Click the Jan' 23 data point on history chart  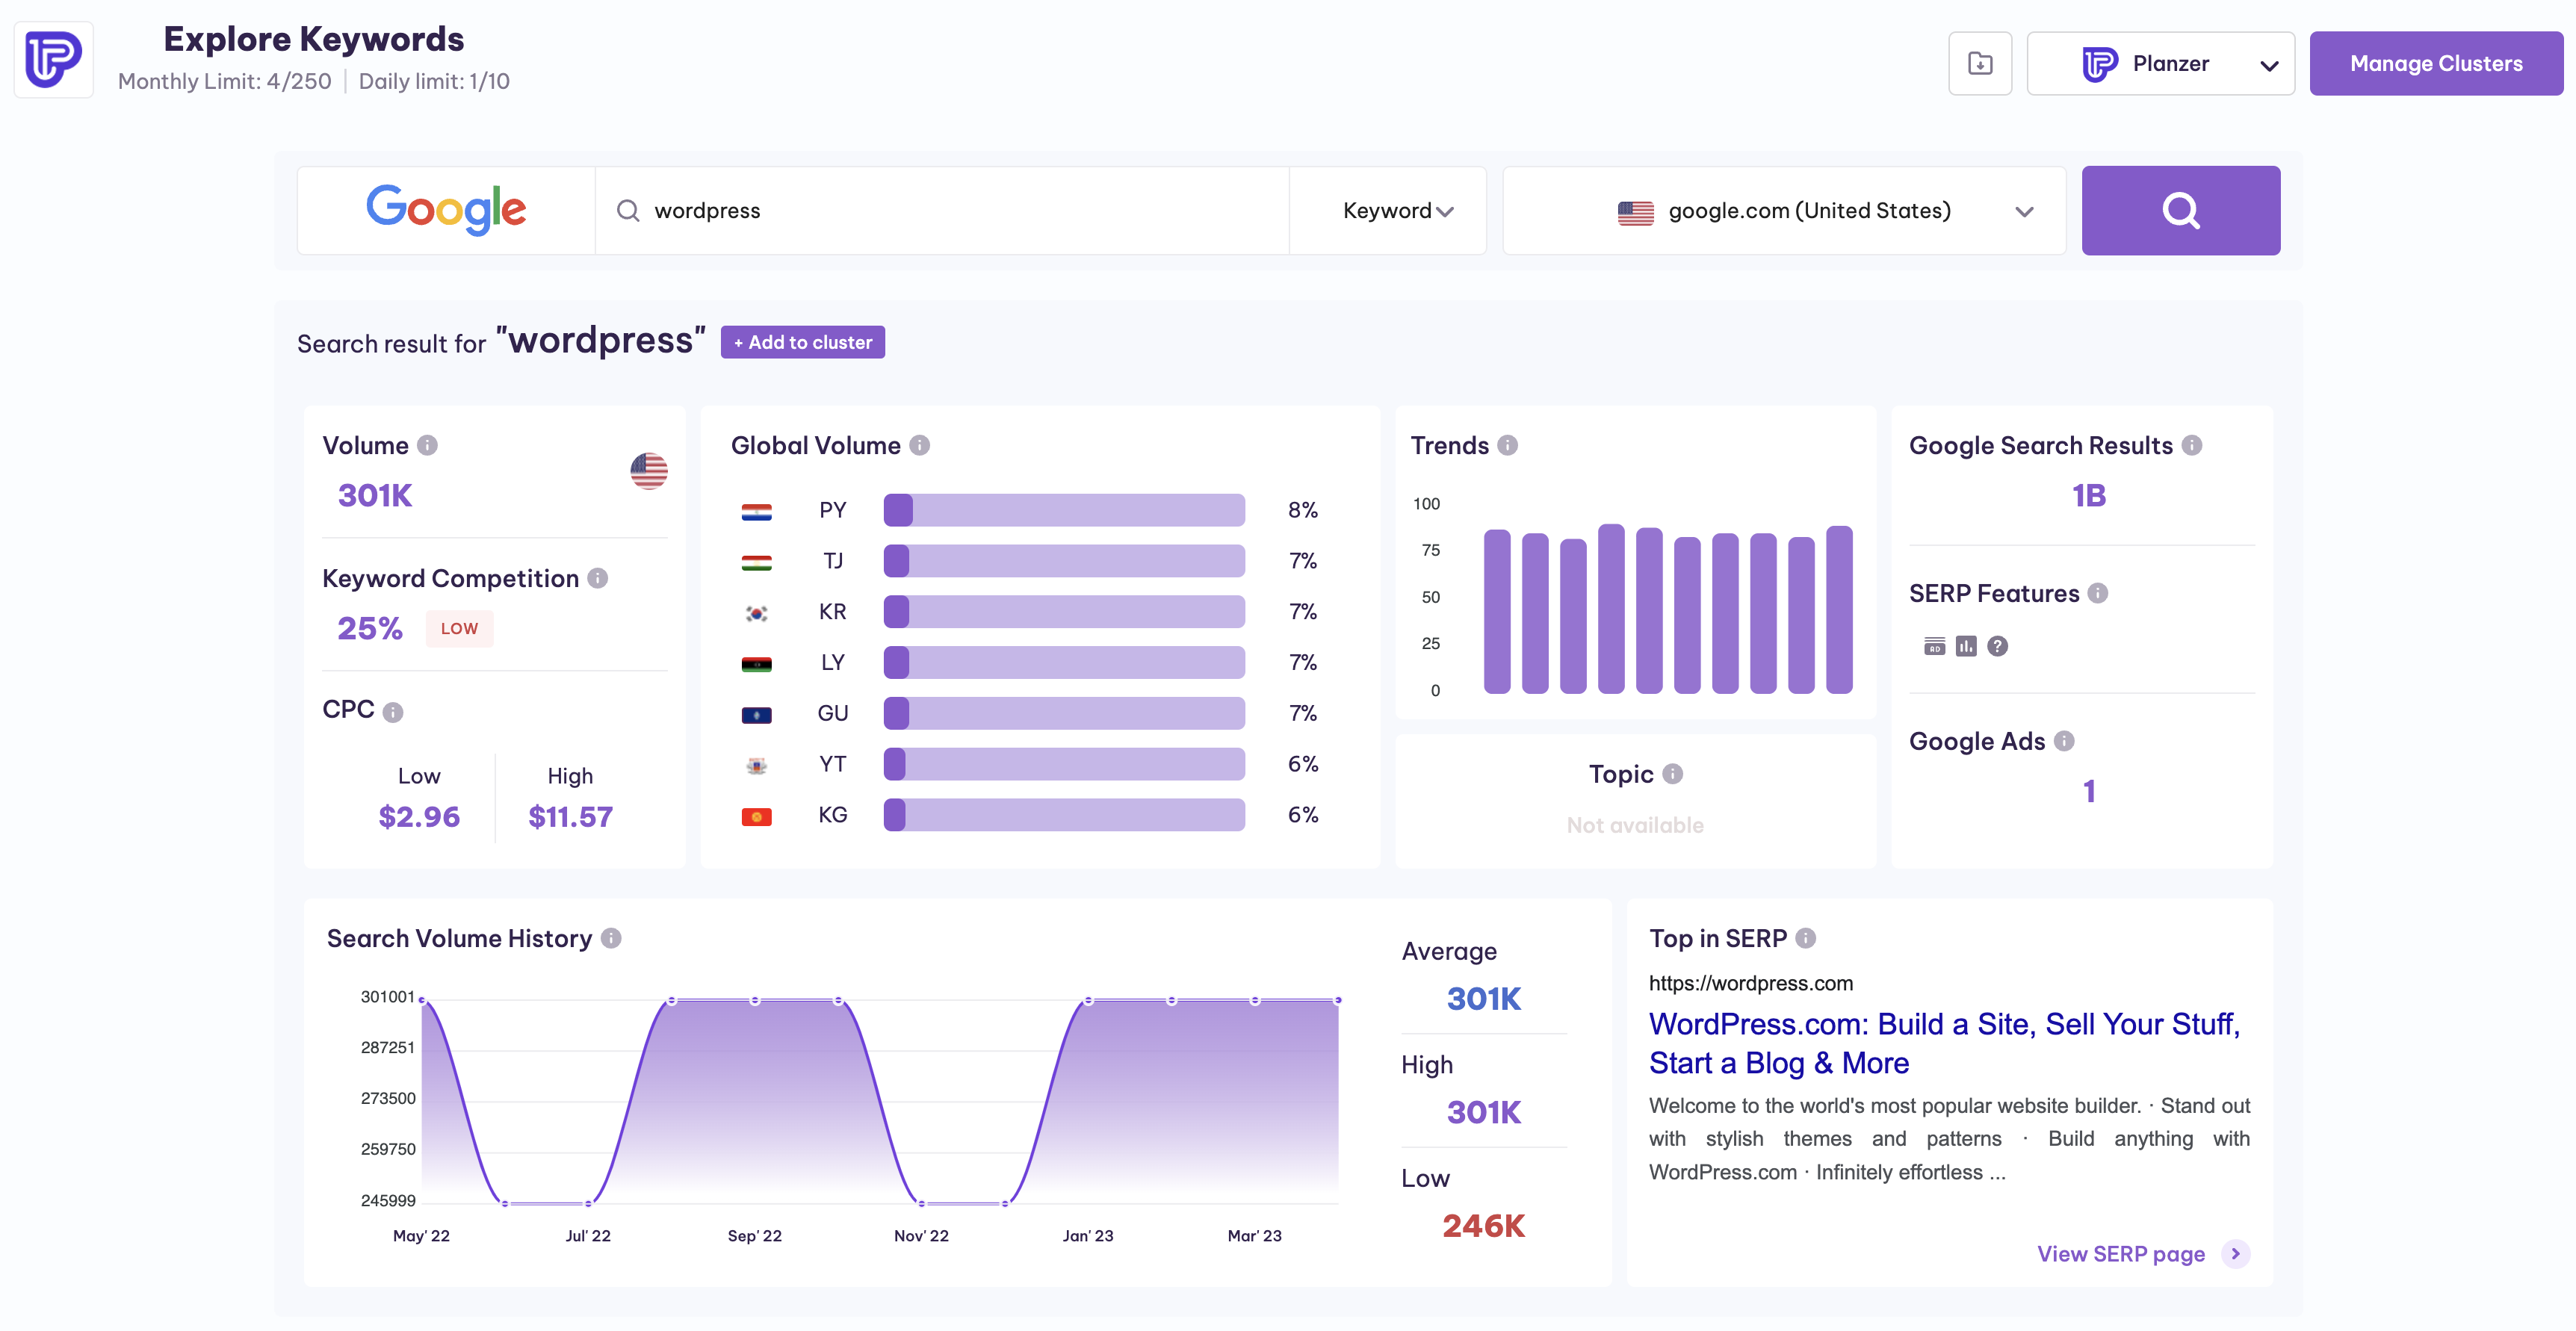[1088, 1000]
